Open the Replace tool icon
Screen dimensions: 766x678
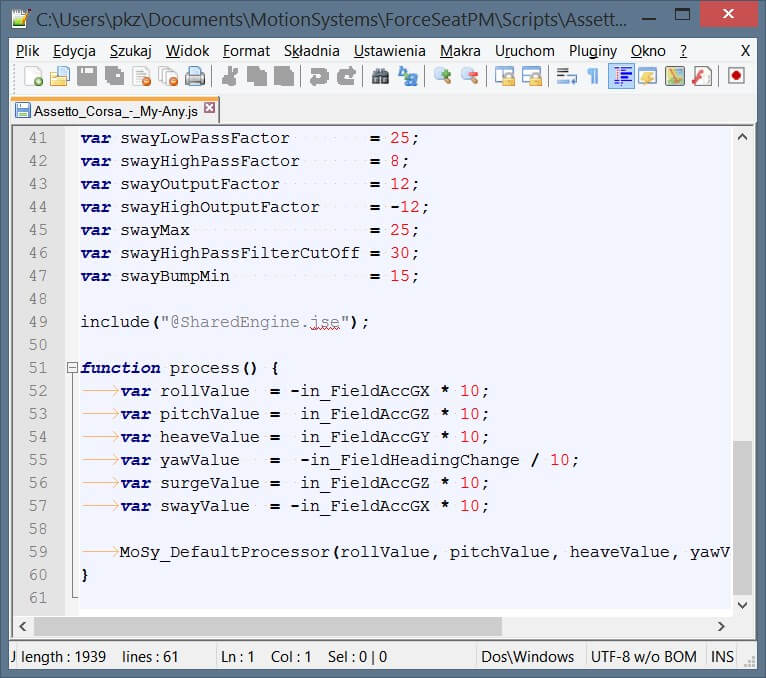point(408,77)
